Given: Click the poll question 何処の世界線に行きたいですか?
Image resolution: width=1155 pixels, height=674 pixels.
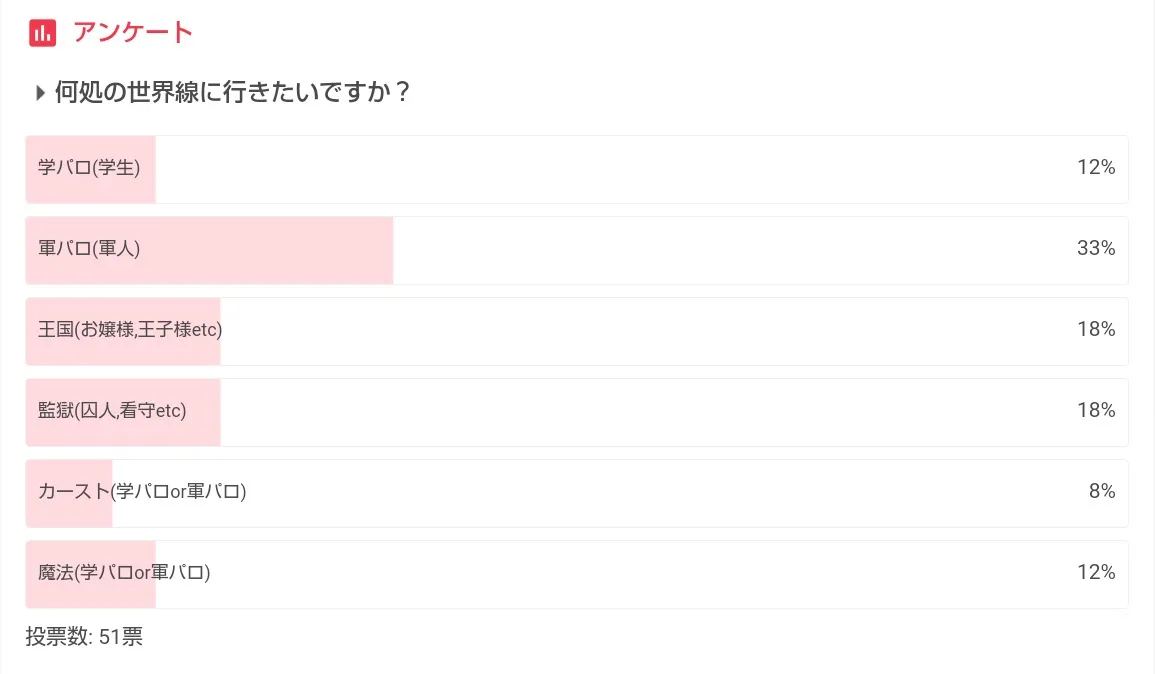Looking at the screenshot, I should (232, 92).
